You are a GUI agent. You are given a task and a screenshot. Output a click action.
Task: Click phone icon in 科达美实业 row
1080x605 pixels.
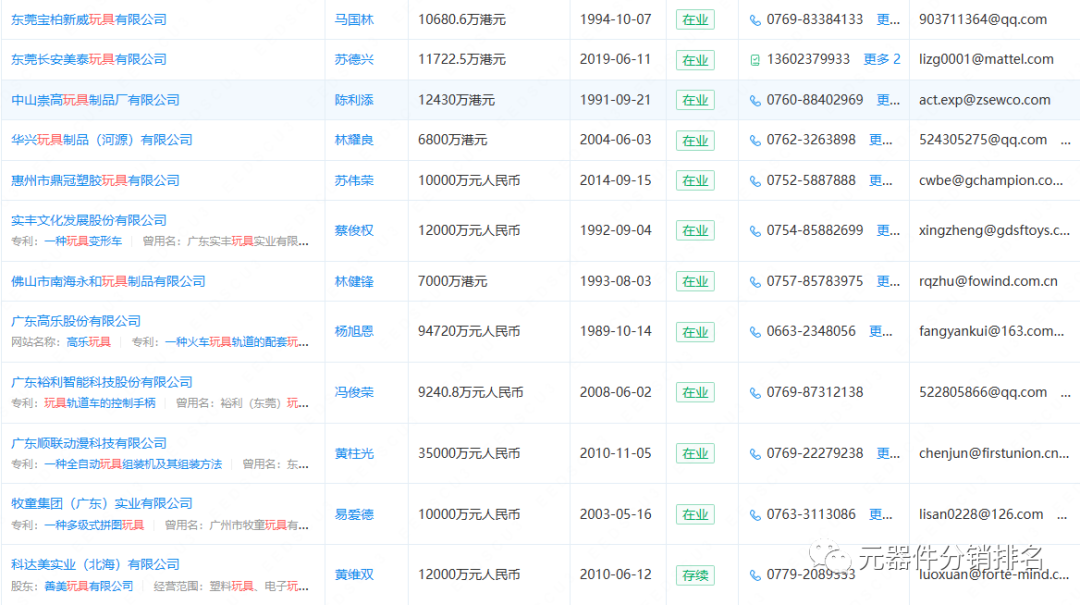click(755, 575)
